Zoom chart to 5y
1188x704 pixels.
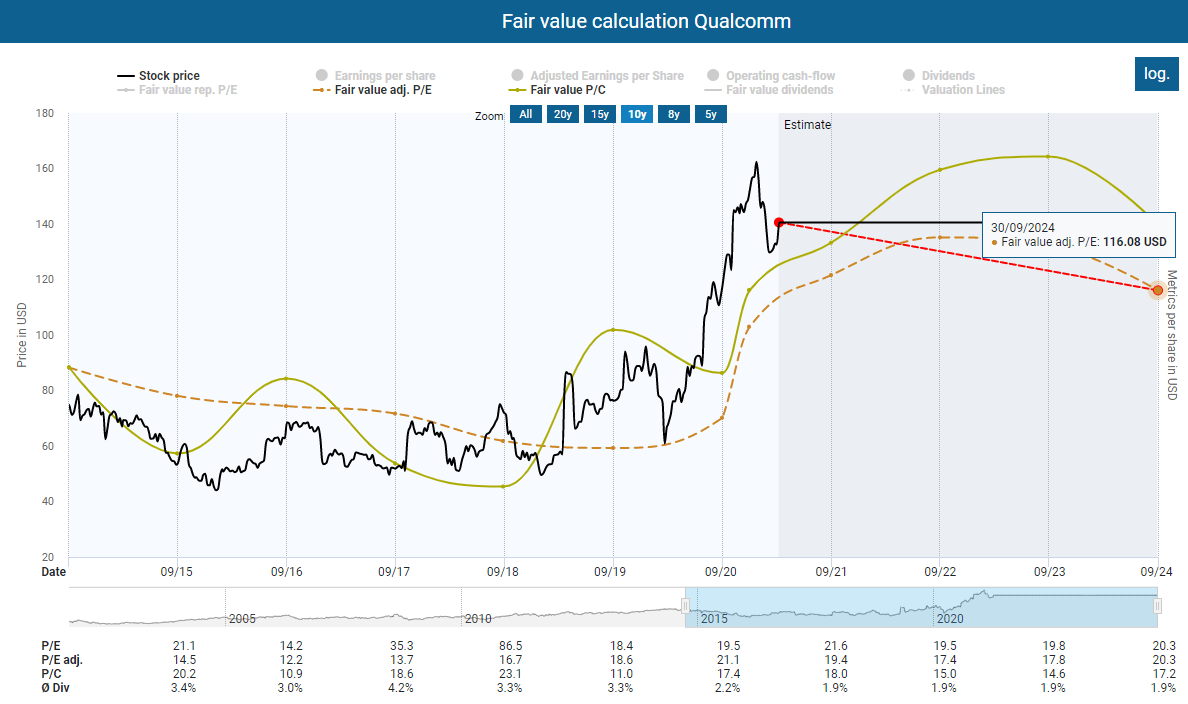click(711, 114)
